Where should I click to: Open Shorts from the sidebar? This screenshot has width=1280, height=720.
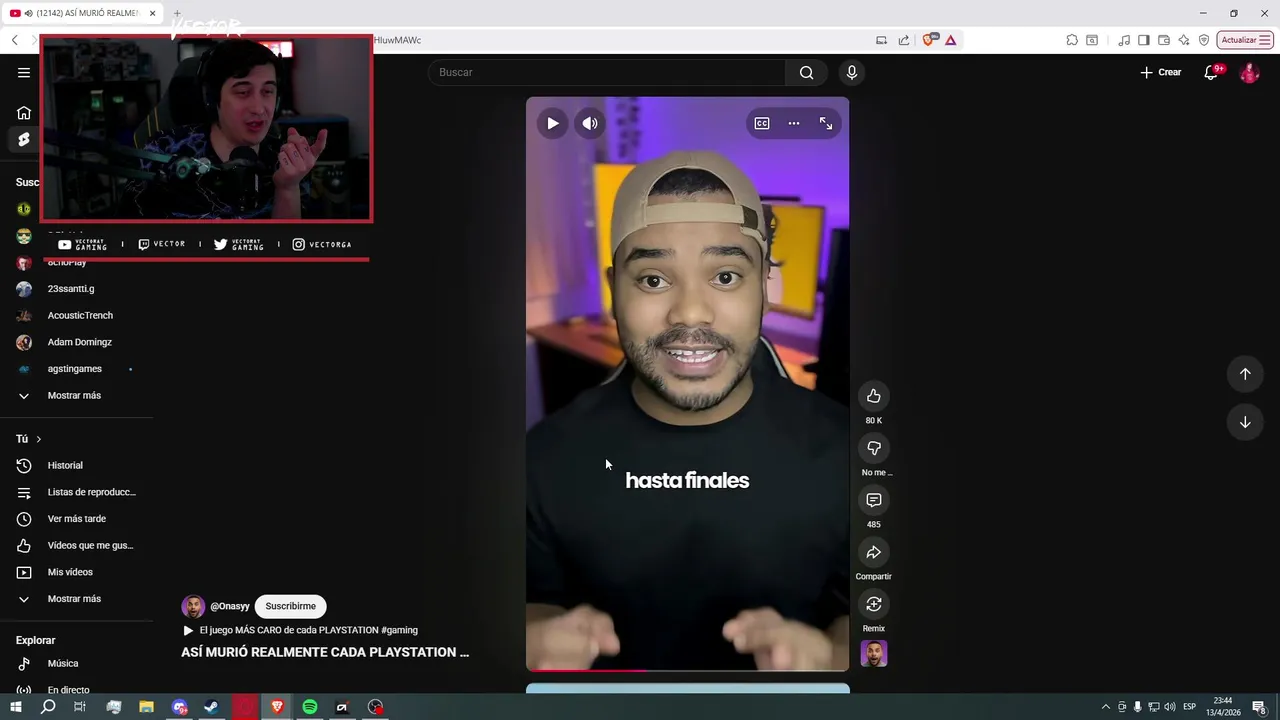click(24, 139)
